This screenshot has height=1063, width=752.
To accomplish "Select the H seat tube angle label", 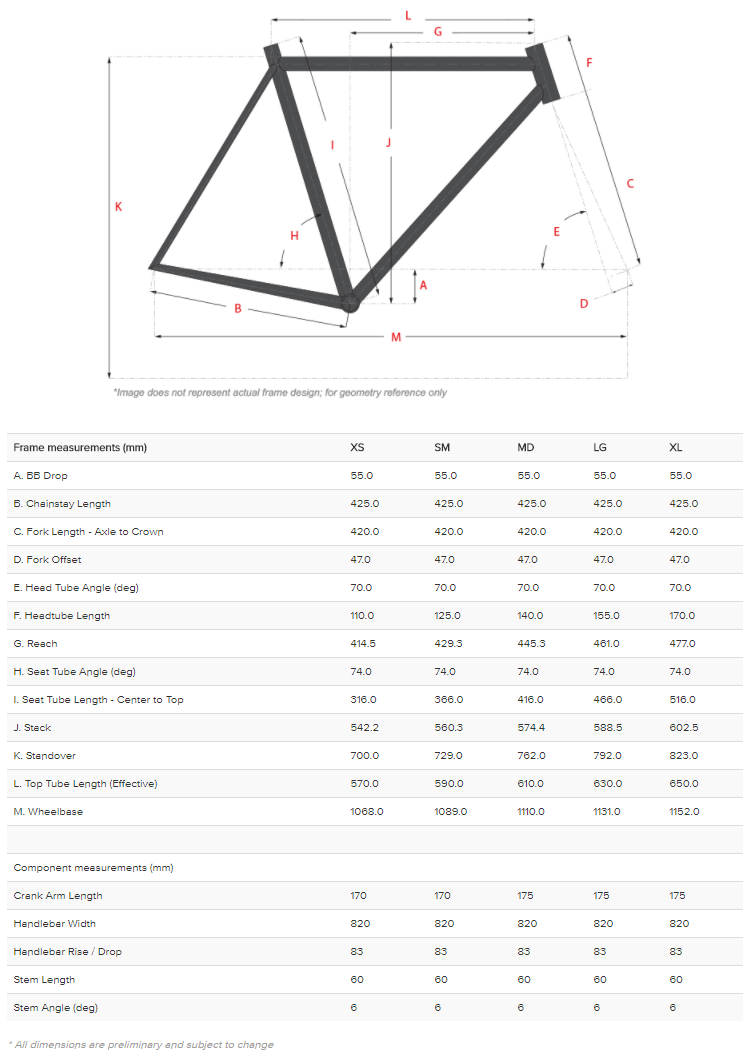I will [x=294, y=236].
